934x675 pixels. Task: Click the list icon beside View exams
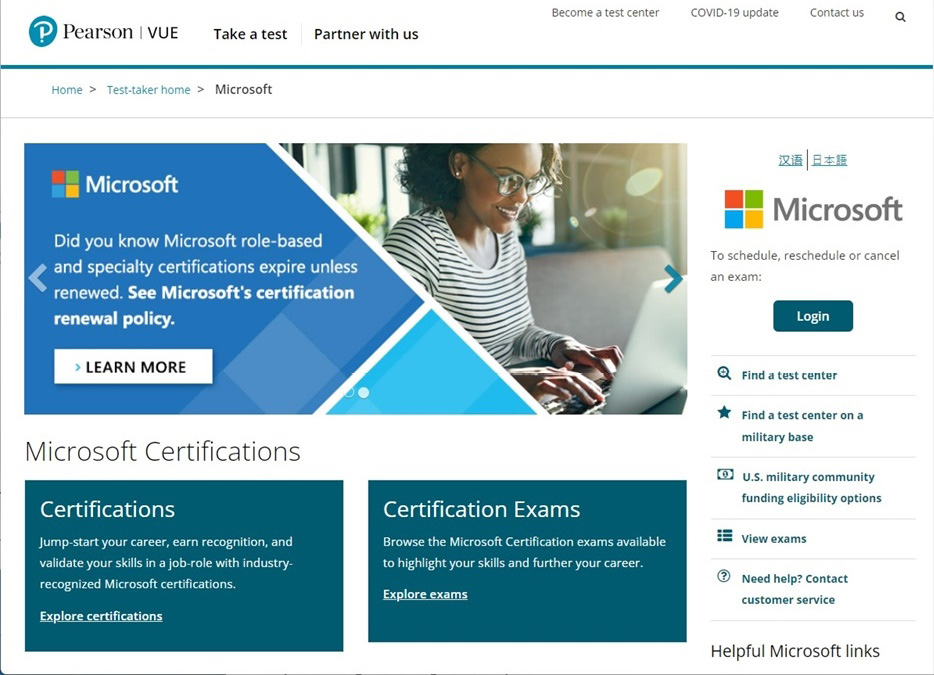tap(725, 536)
